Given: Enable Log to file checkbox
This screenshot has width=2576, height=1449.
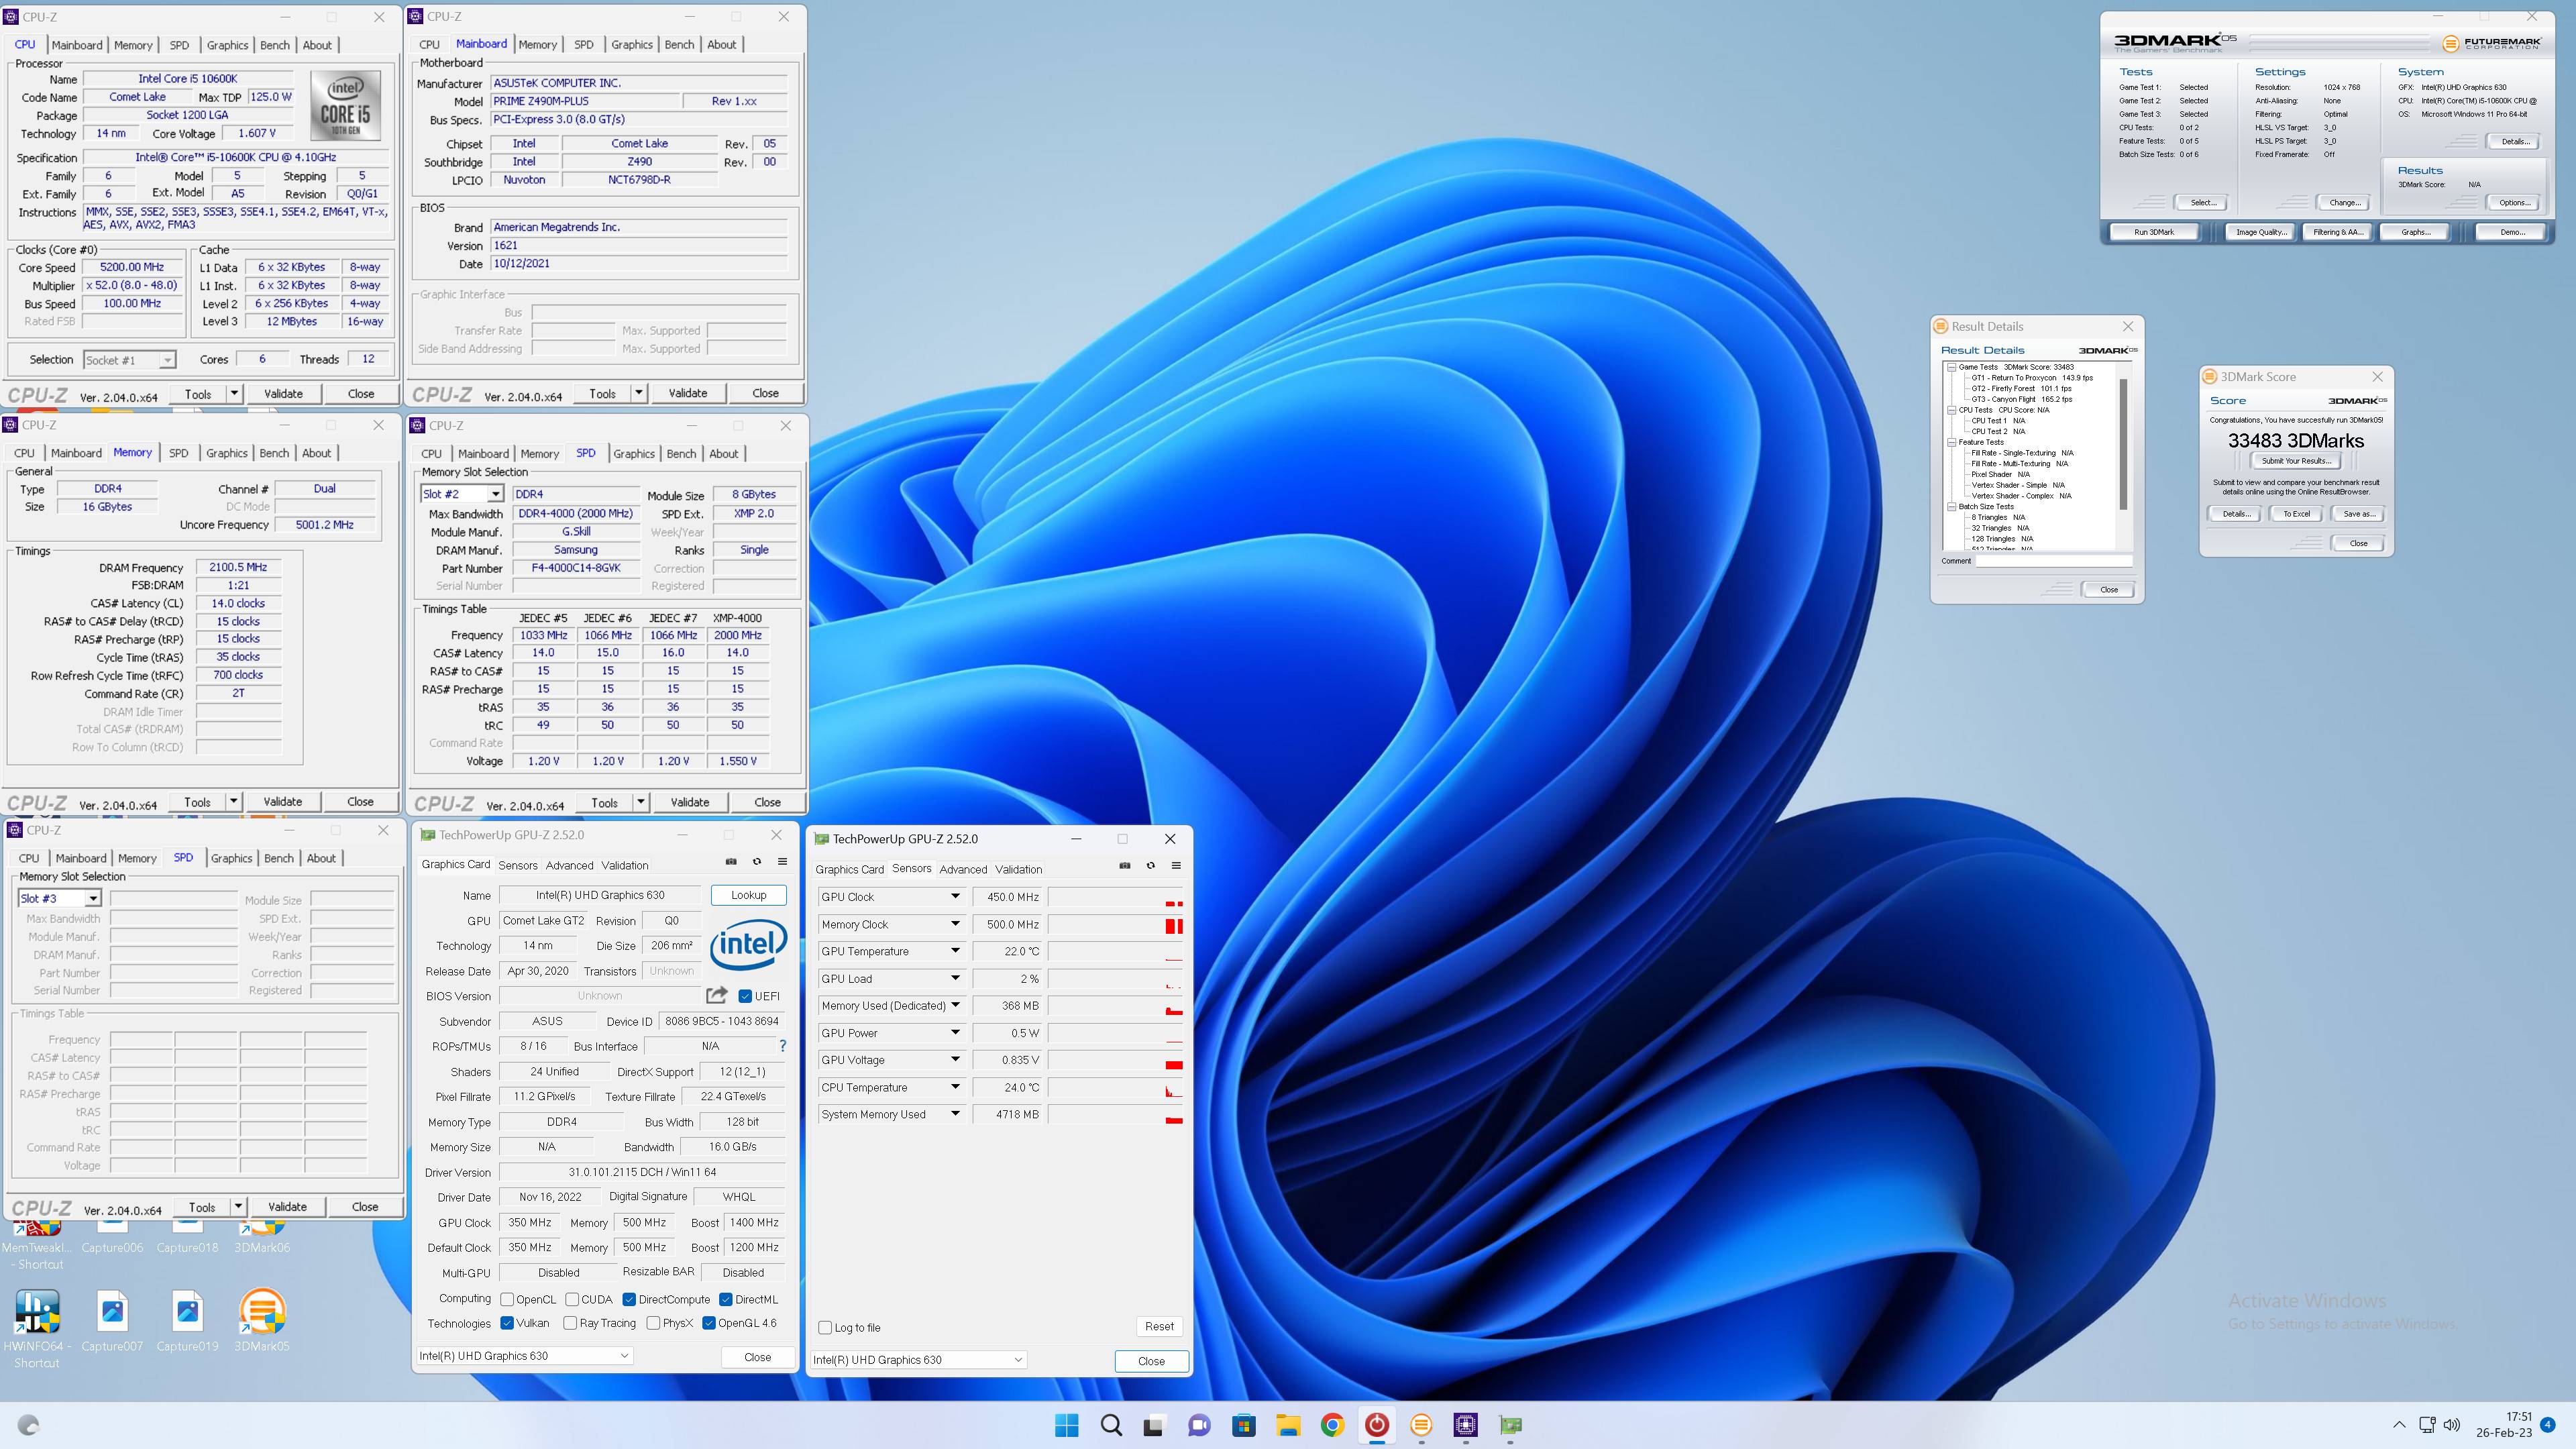Looking at the screenshot, I should point(825,1328).
